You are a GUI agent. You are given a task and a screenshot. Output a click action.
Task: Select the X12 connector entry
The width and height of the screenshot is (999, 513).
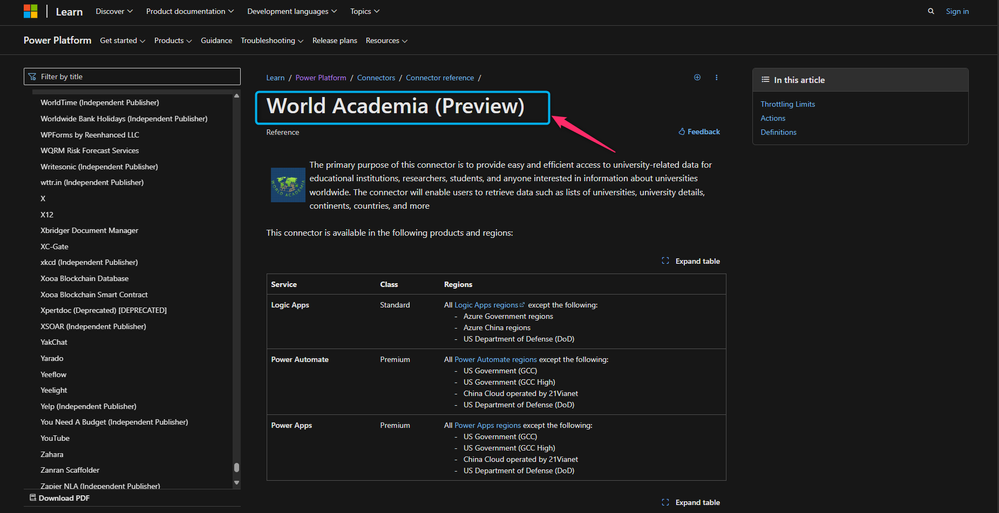click(47, 215)
